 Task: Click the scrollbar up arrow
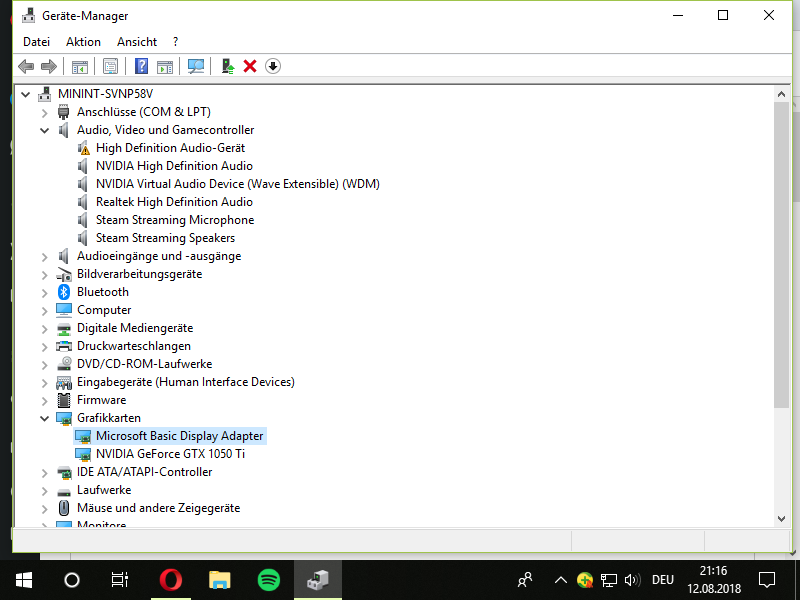pos(781,94)
